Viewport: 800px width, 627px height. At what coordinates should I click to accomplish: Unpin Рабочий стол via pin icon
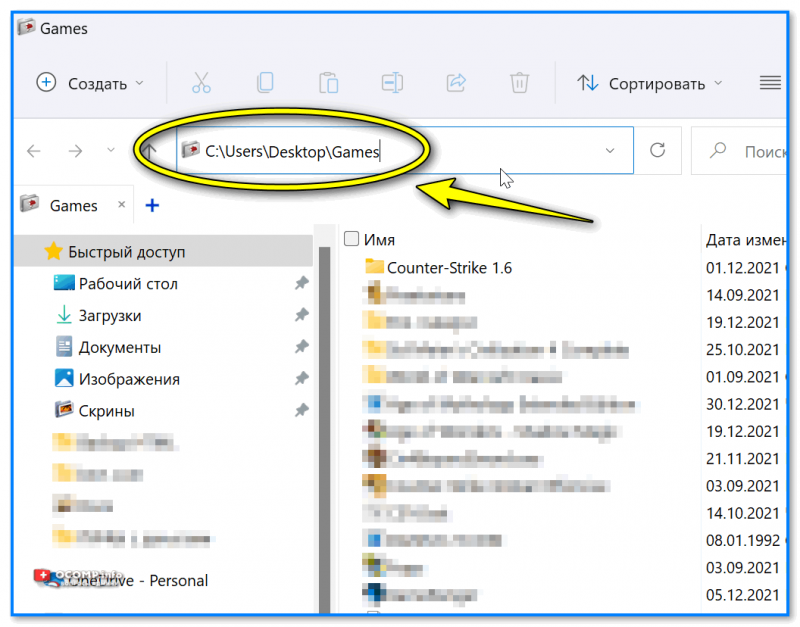click(x=302, y=283)
